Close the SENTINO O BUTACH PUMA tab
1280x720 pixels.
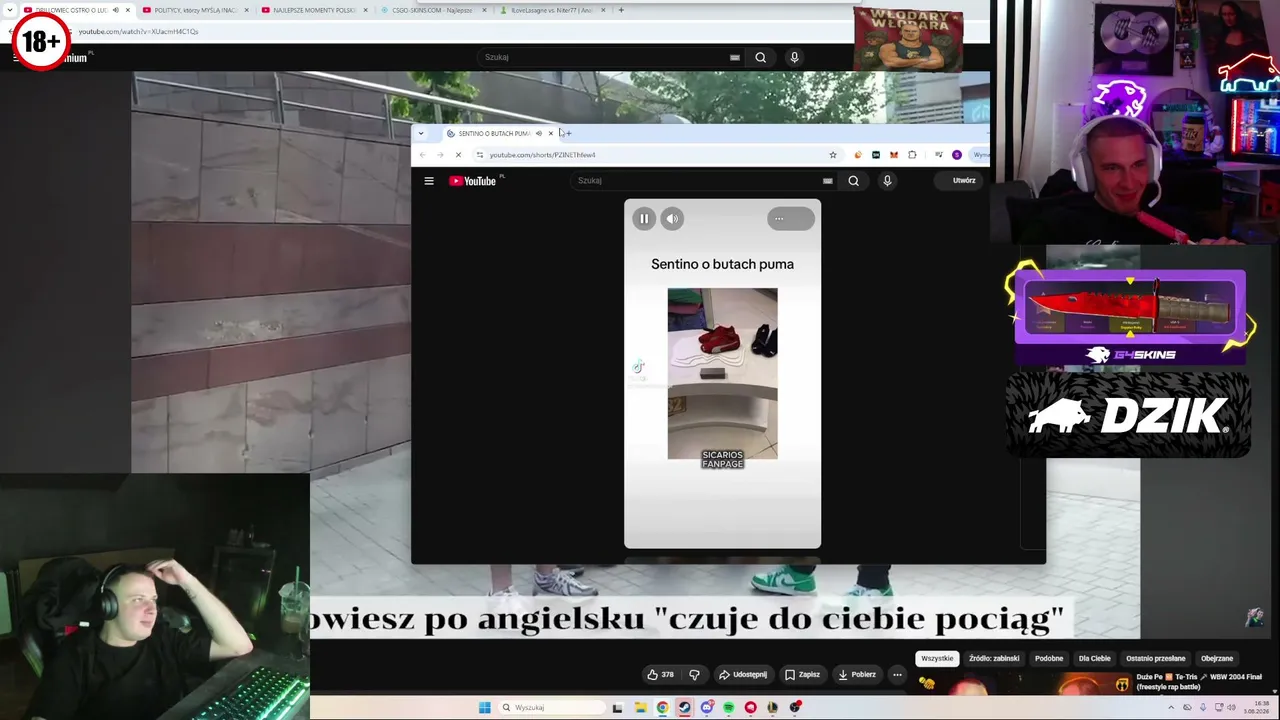(x=550, y=133)
